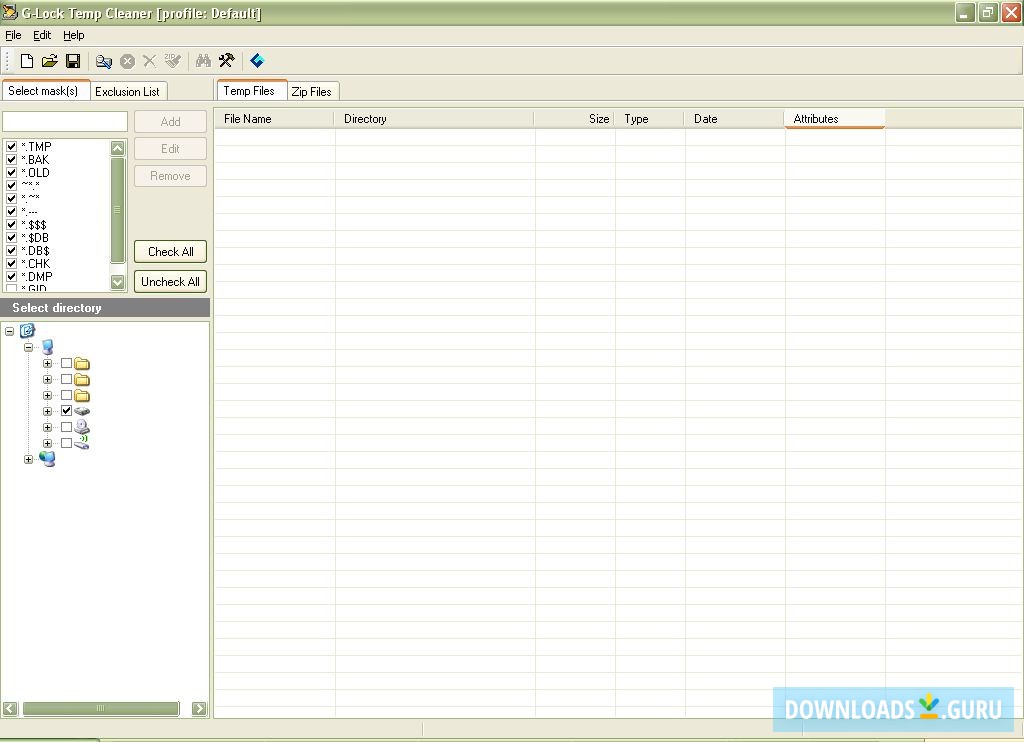The width and height of the screenshot is (1024, 742).
Task: Uncheck the *.TMP mask checkbox
Action: point(12,147)
